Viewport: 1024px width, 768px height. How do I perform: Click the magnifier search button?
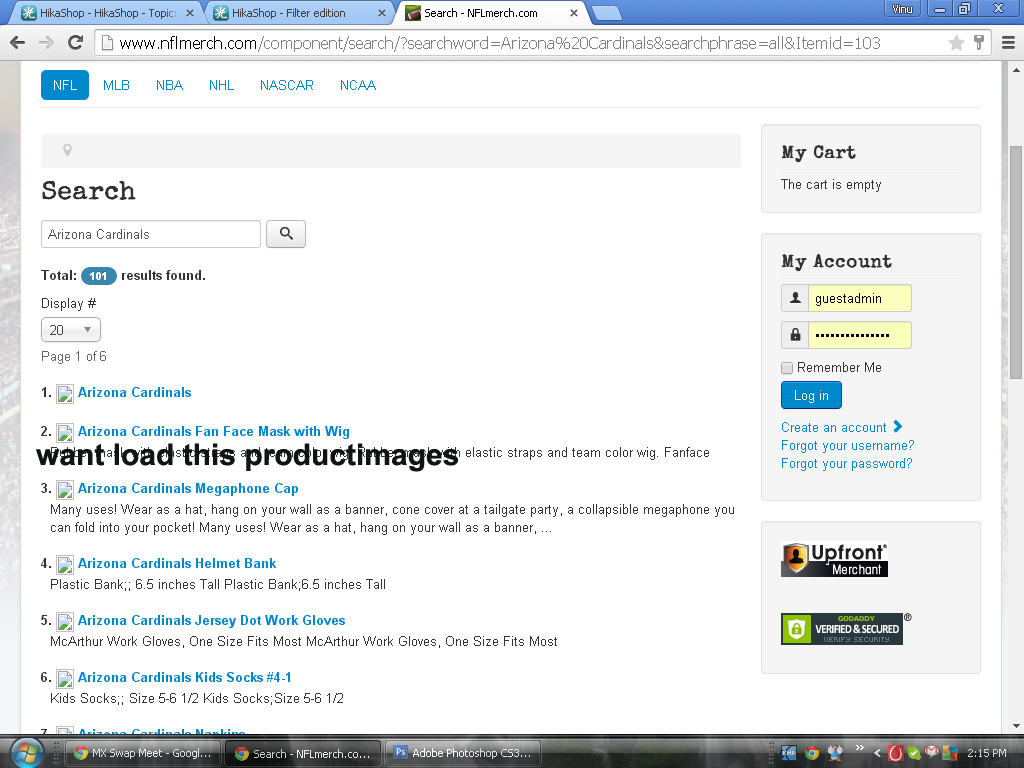pos(286,234)
